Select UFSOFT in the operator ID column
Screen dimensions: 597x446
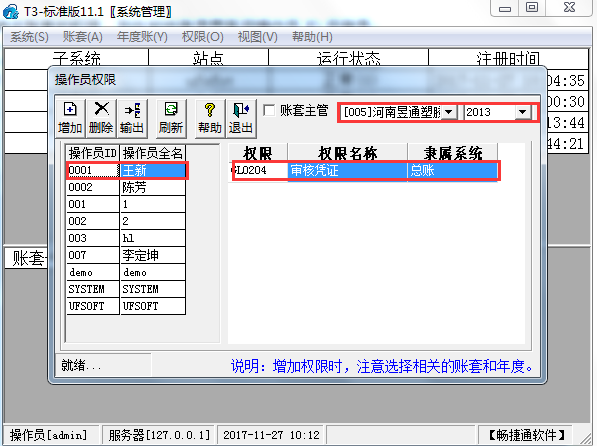[93, 306]
